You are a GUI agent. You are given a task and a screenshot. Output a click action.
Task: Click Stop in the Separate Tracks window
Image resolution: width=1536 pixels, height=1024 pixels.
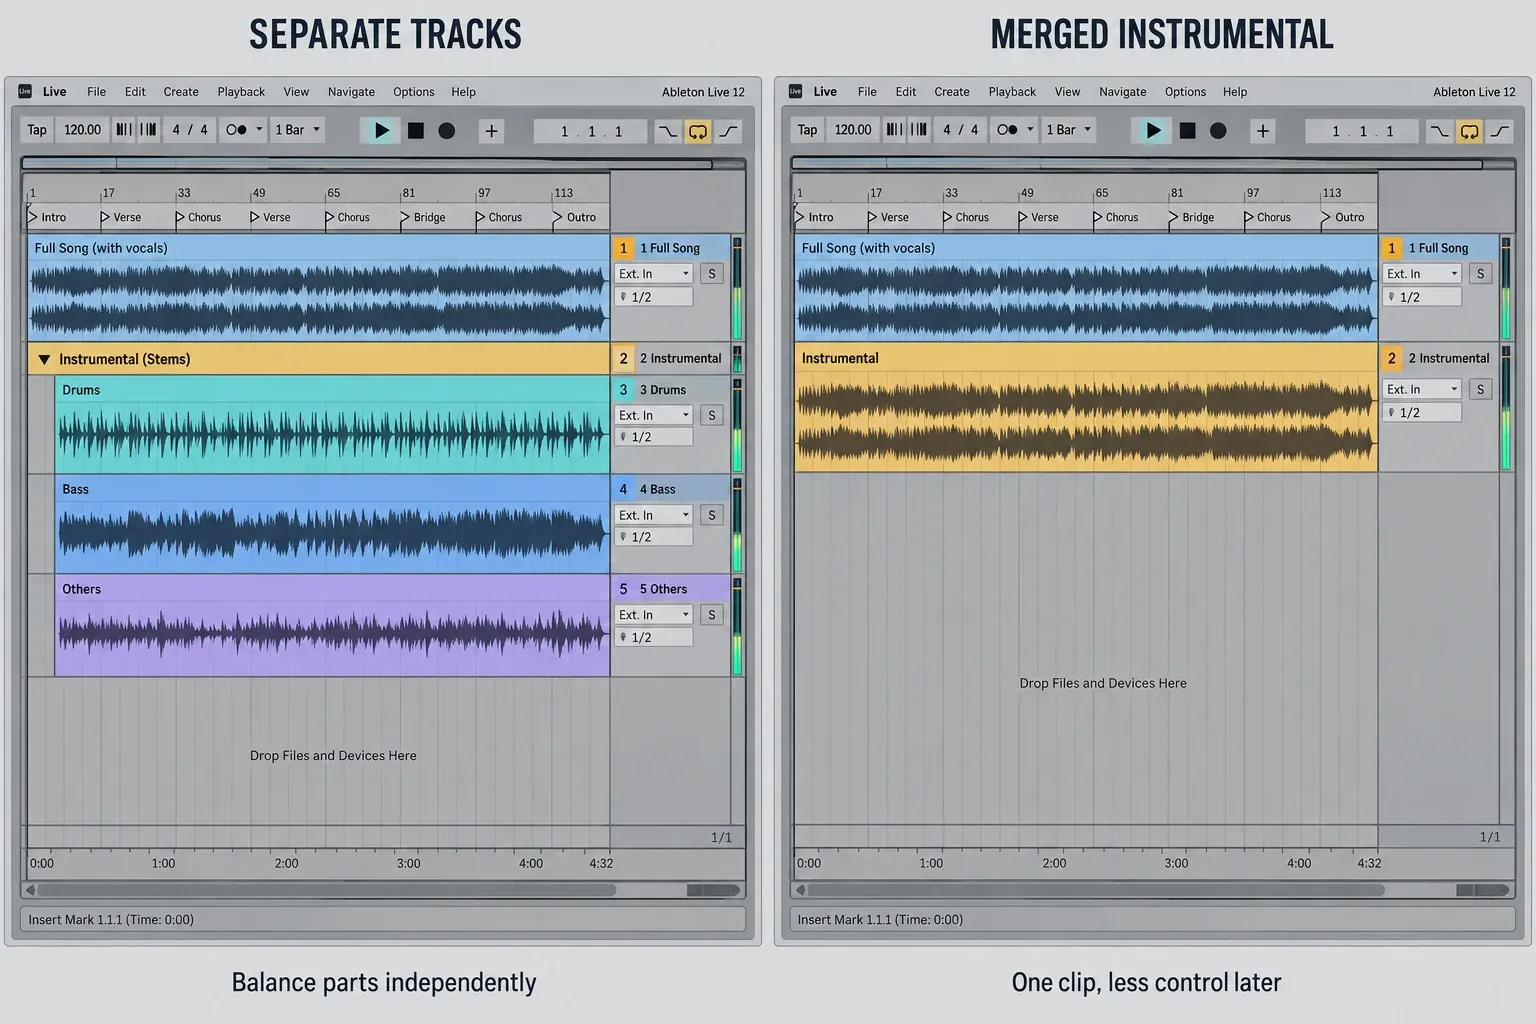(x=416, y=130)
